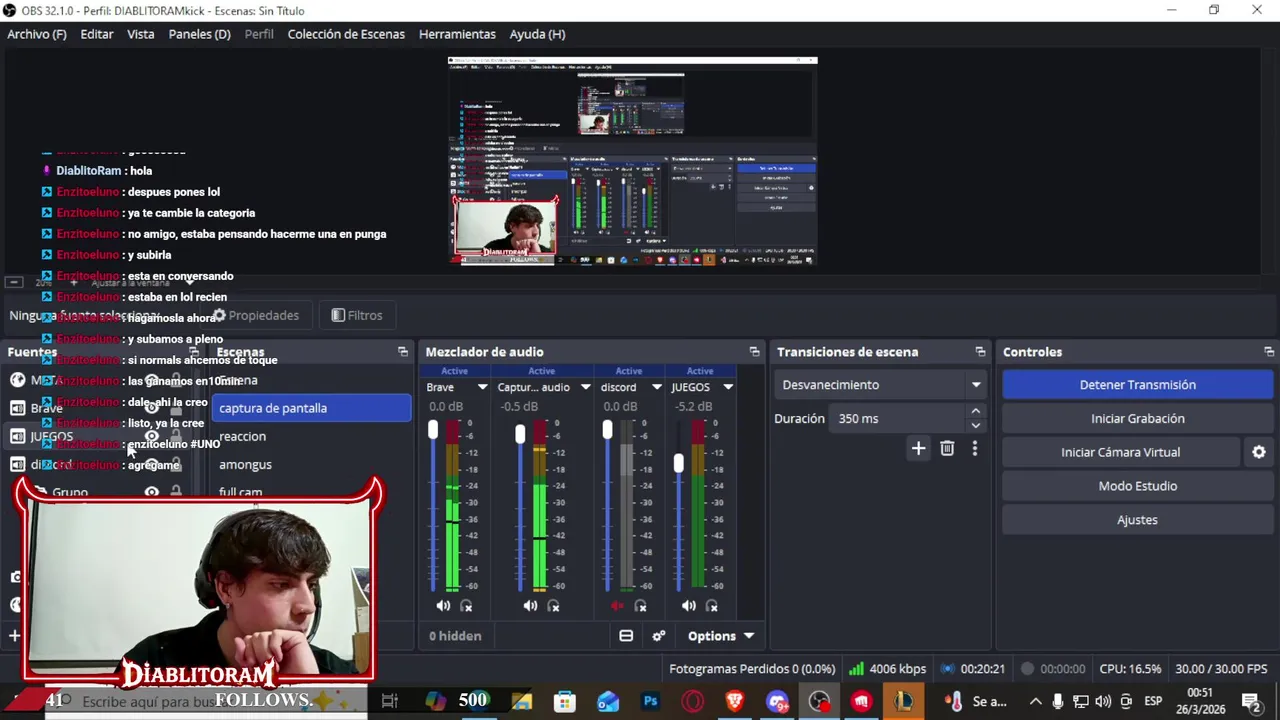Toggle monitoring headphone icon for Brave channel
The height and width of the screenshot is (720, 1280).
466,606
